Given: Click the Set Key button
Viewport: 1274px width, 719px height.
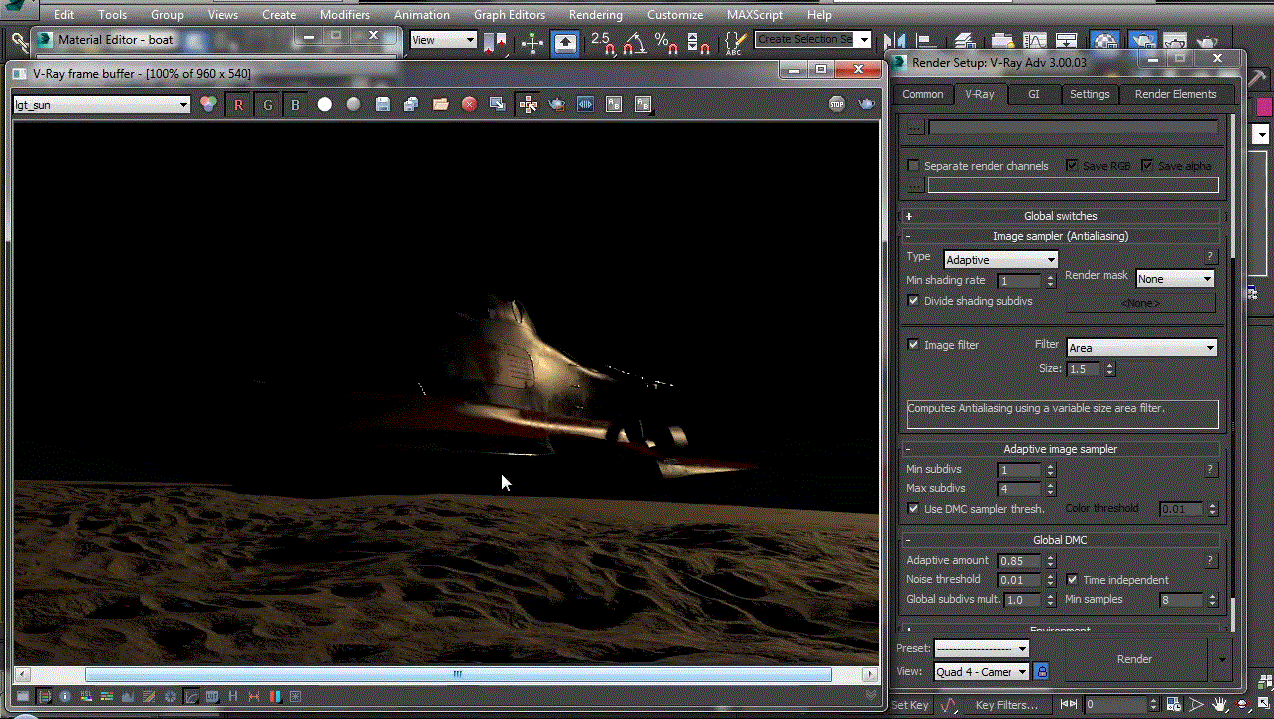Looking at the screenshot, I should click(909, 705).
